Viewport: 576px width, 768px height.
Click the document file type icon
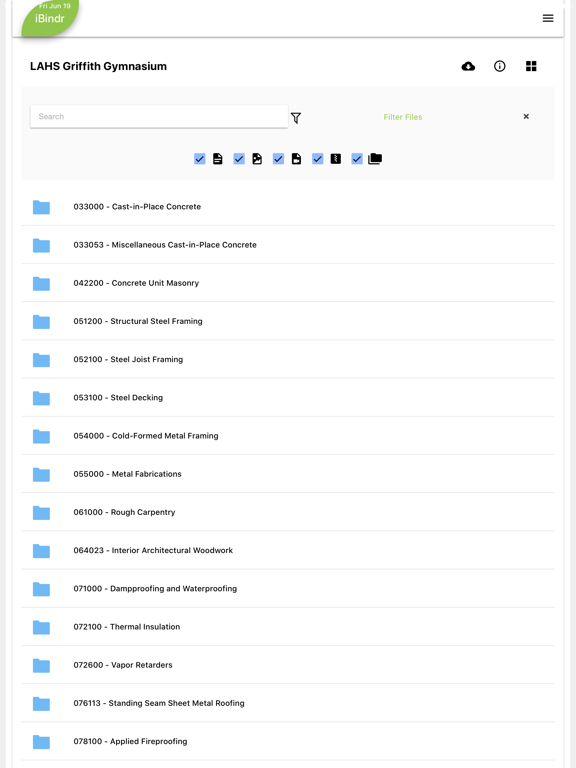(217, 159)
